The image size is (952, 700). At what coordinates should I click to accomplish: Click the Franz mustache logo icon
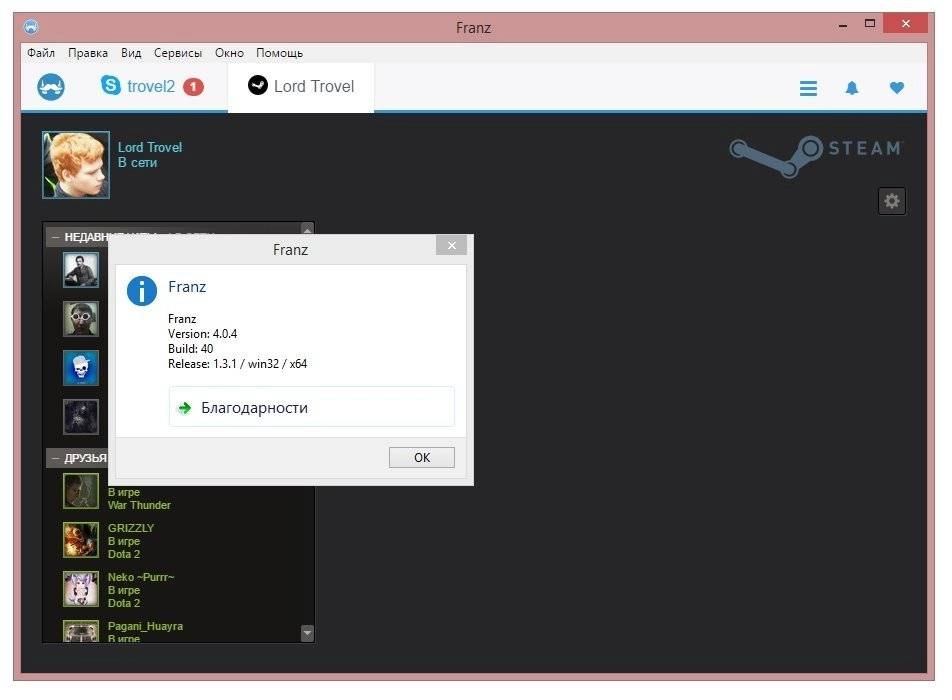click(51, 87)
